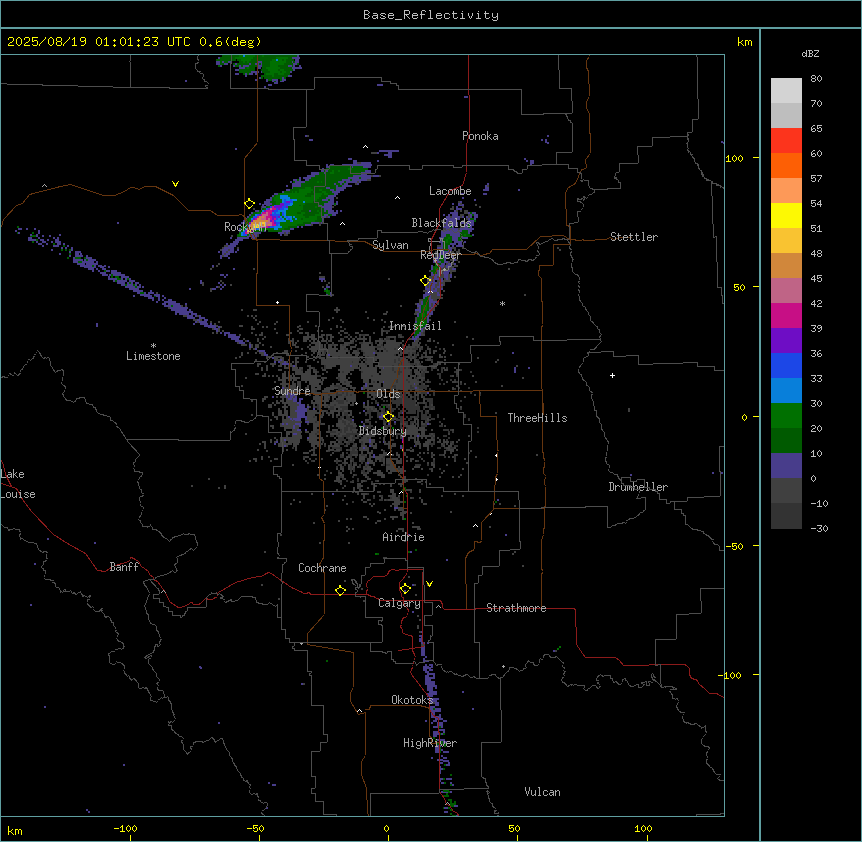Pick the bright green 20–30 dBZ swatch
The height and width of the screenshot is (842, 862).
click(786, 416)
